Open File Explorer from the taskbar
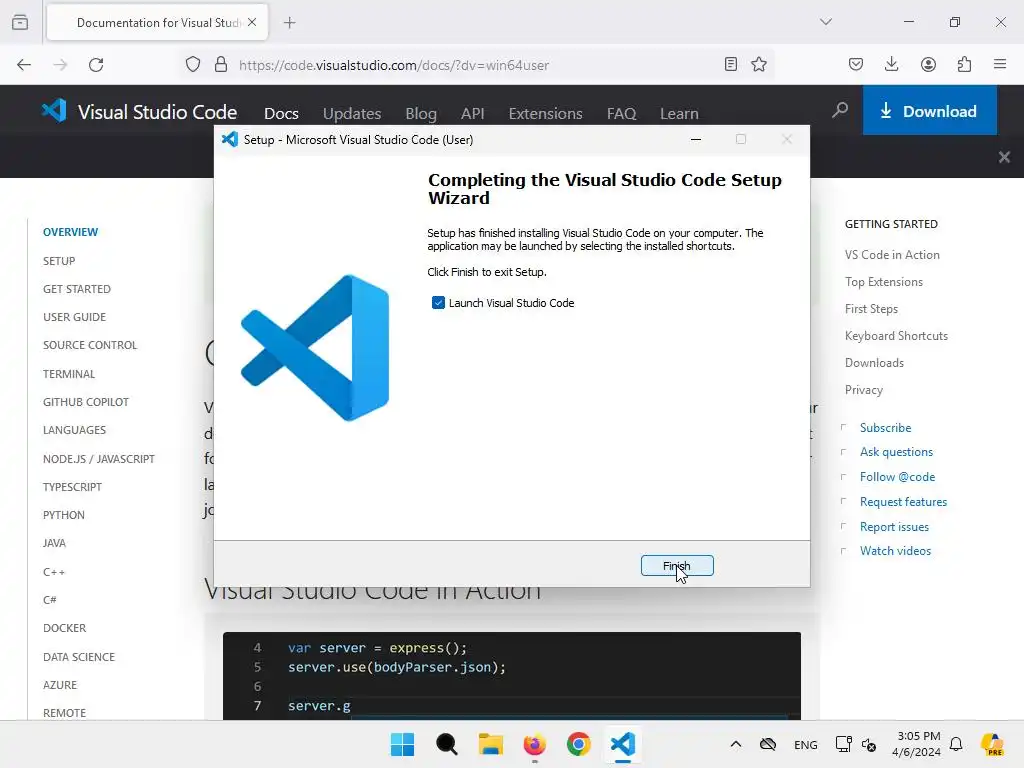This screenshot has width=1024, height=768. tap(490, 744)
